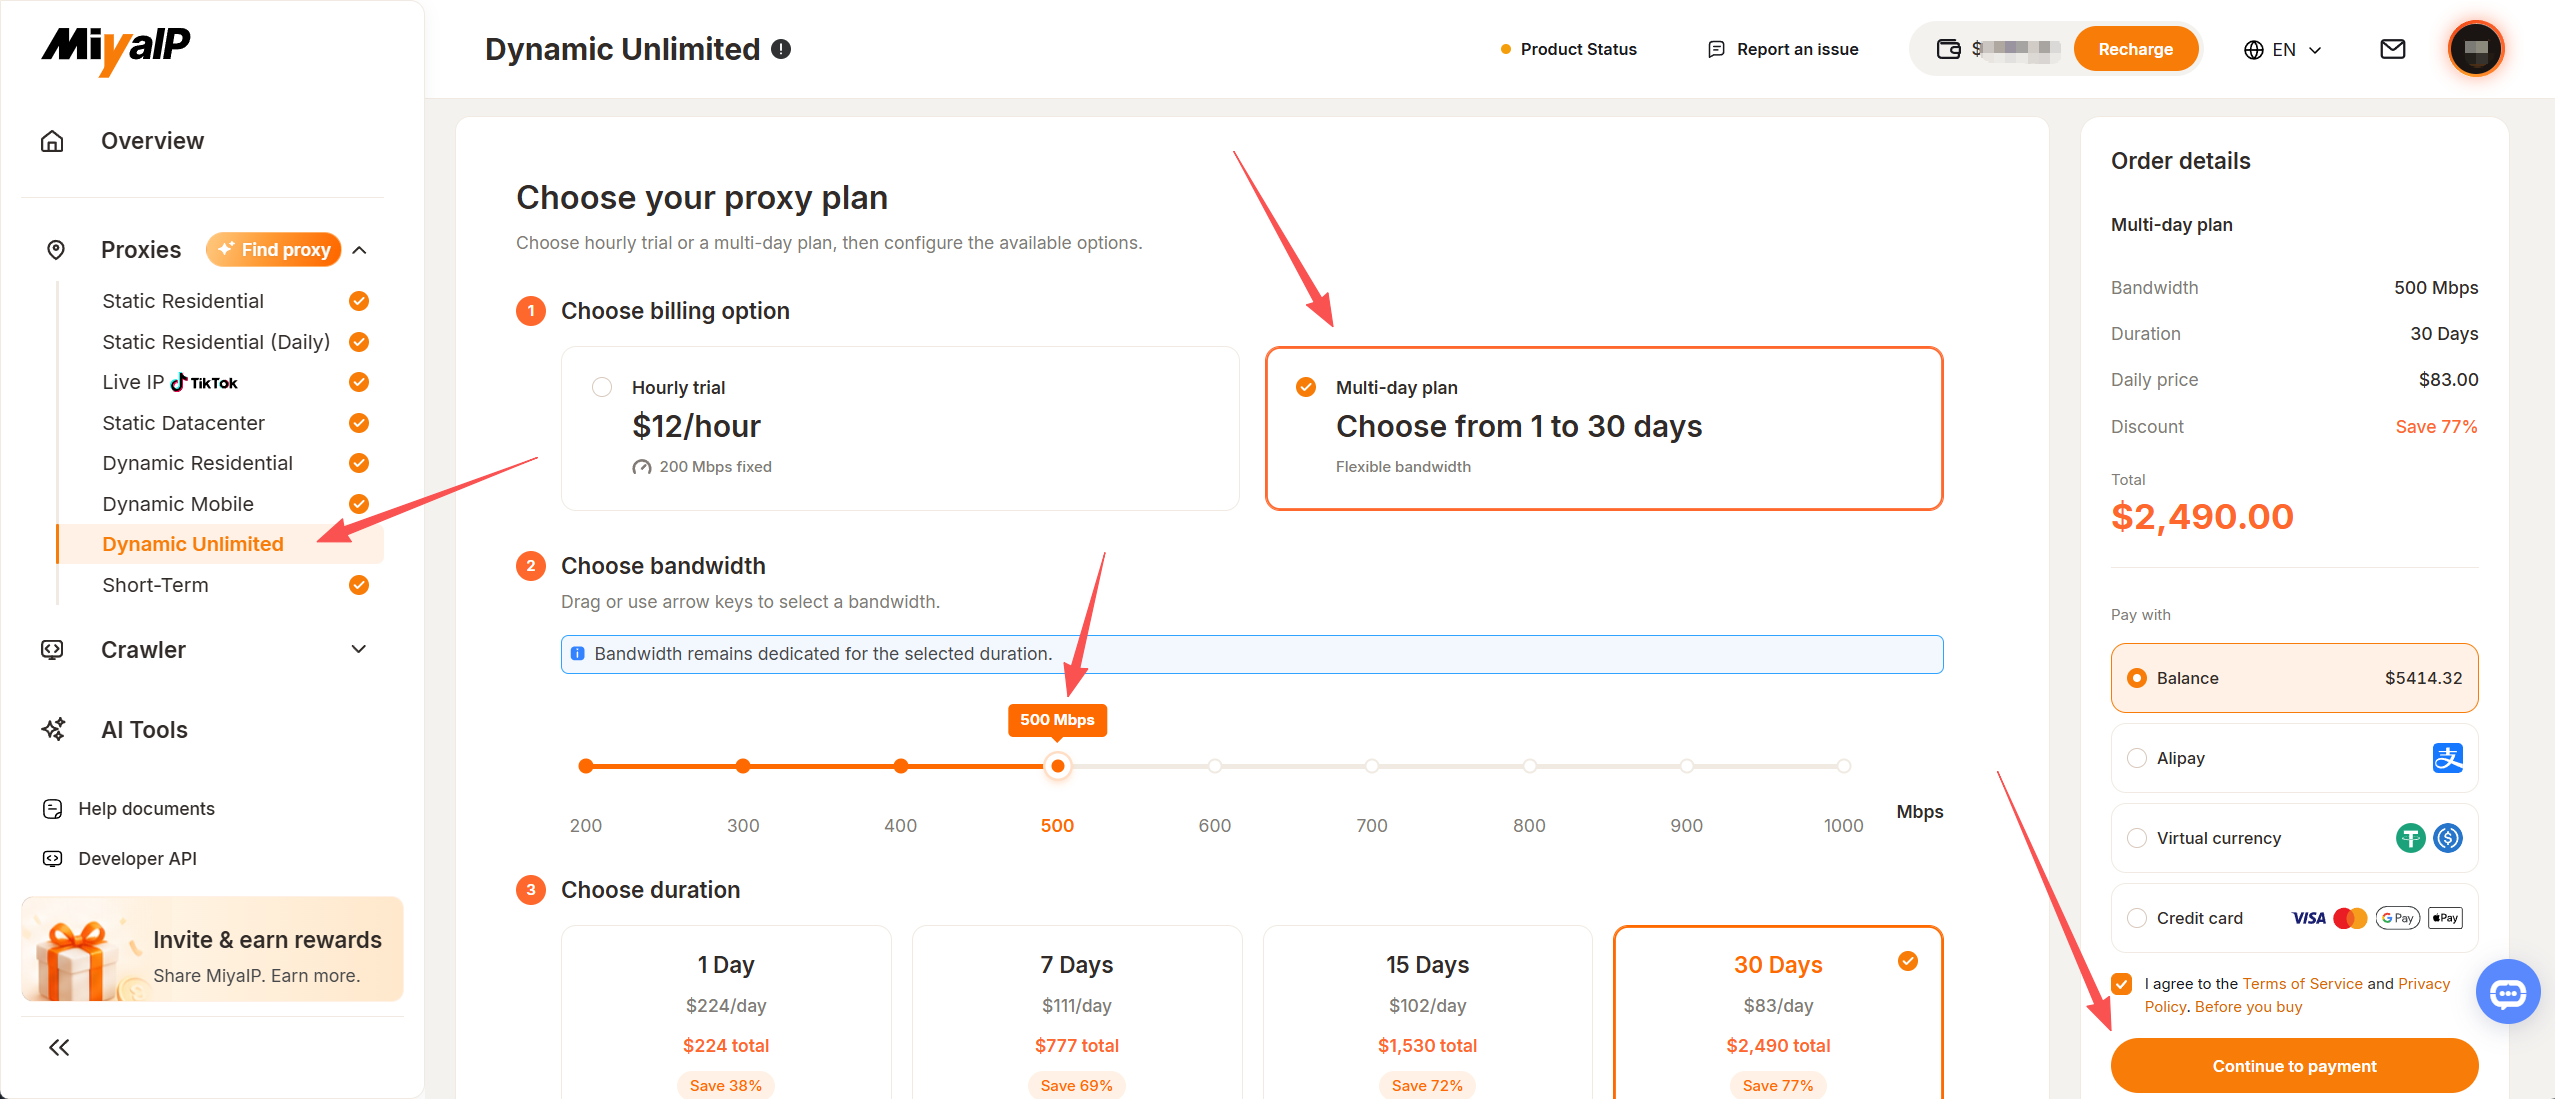Collapse the sidebar with double-chevron icon
The image size is (2555, 1099).
pyautogui.click(x=59, y=1047)
